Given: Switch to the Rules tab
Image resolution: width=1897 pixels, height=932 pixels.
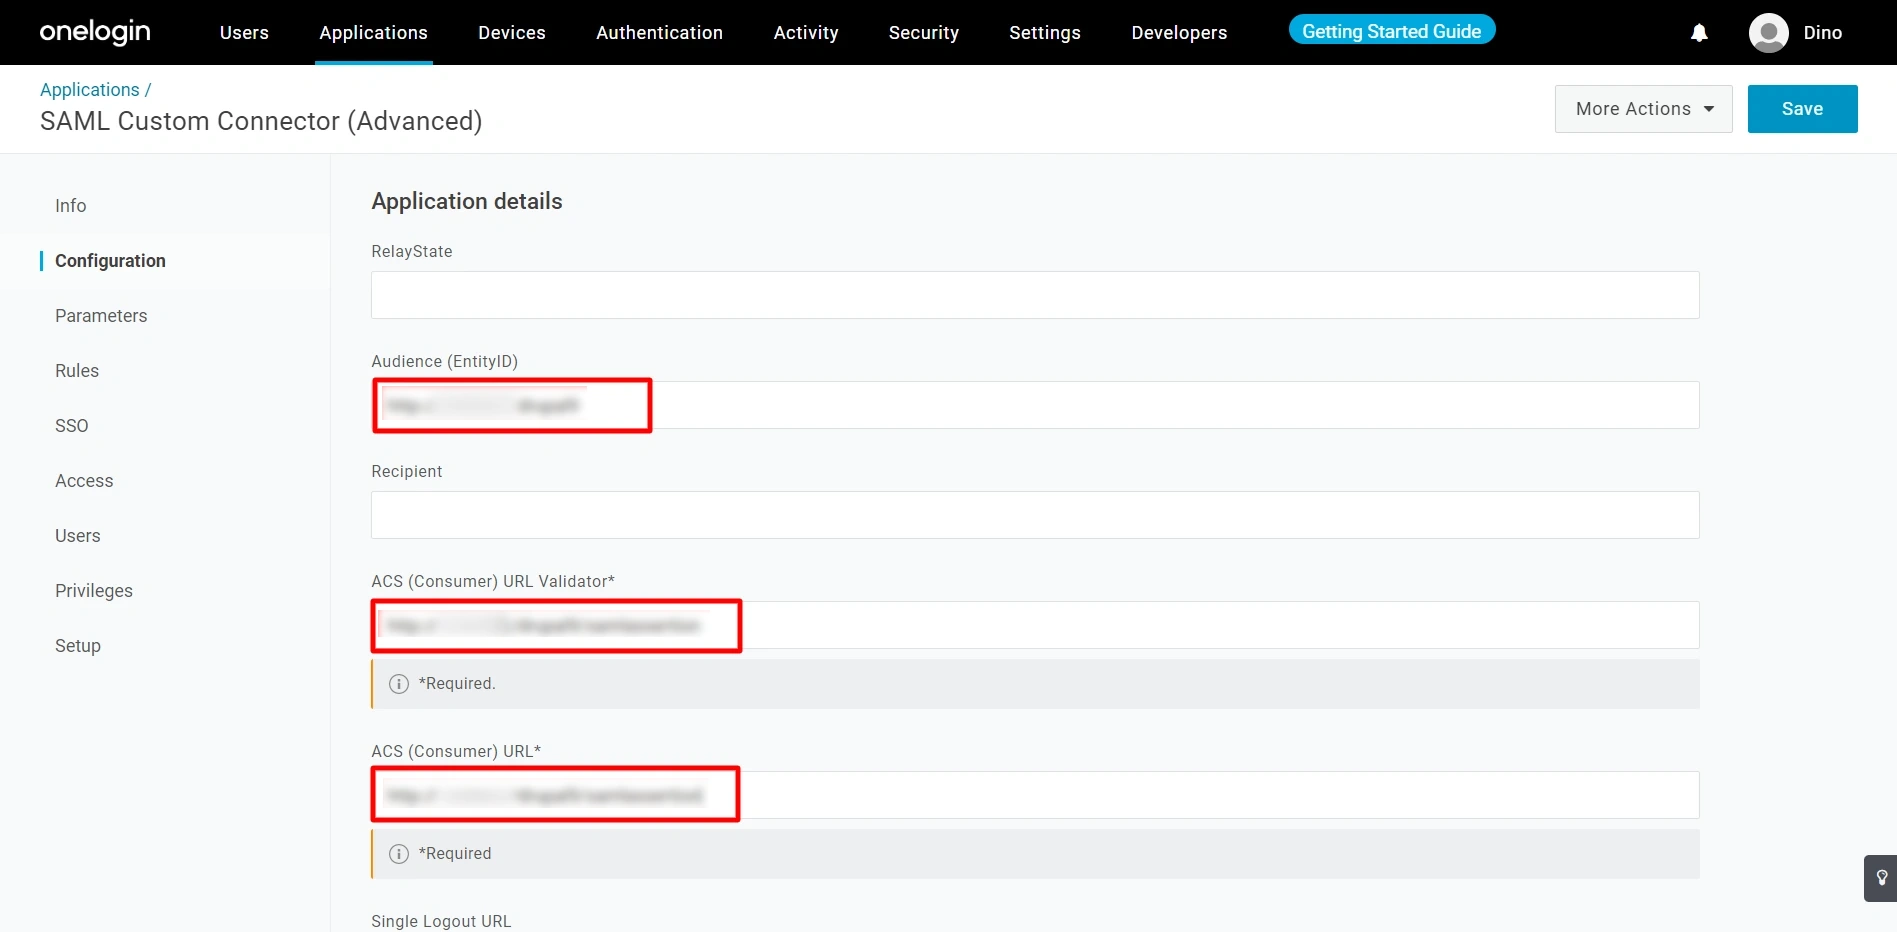Looking at the screenshot, I should (x=77, y=371).
